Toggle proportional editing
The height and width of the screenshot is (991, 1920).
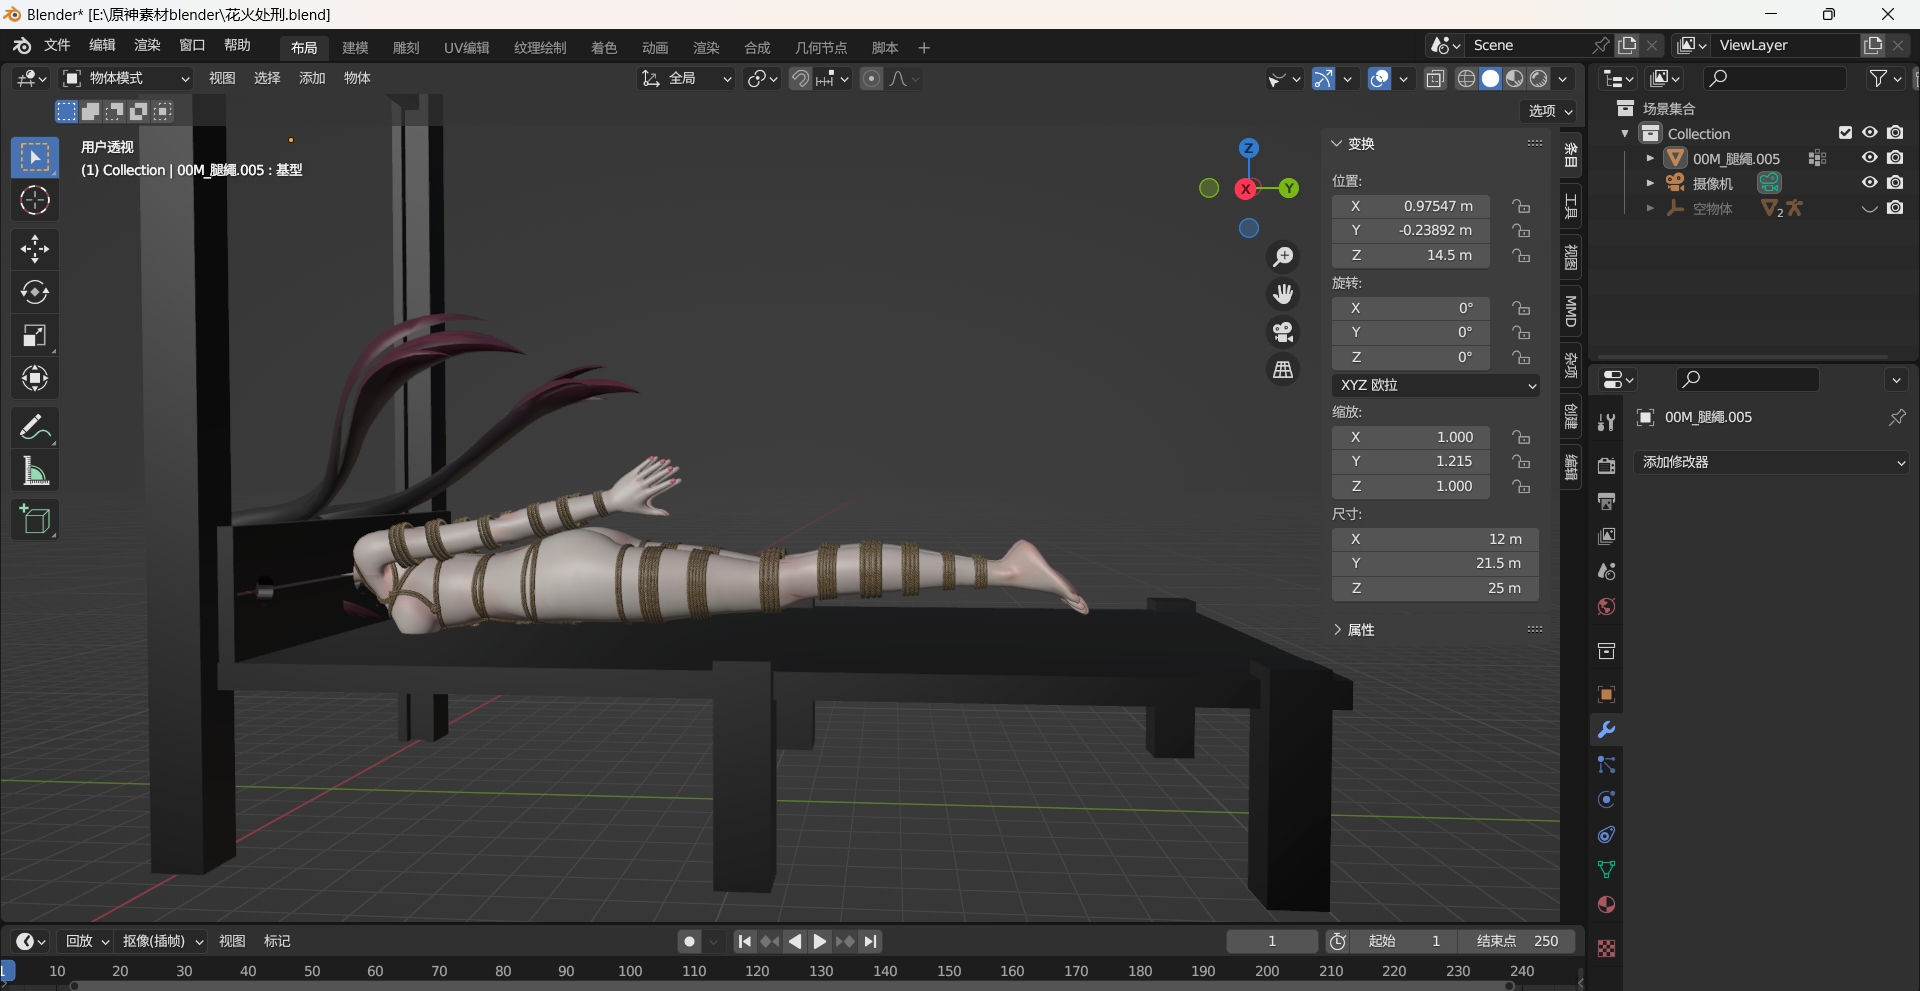tap(871, 78)
